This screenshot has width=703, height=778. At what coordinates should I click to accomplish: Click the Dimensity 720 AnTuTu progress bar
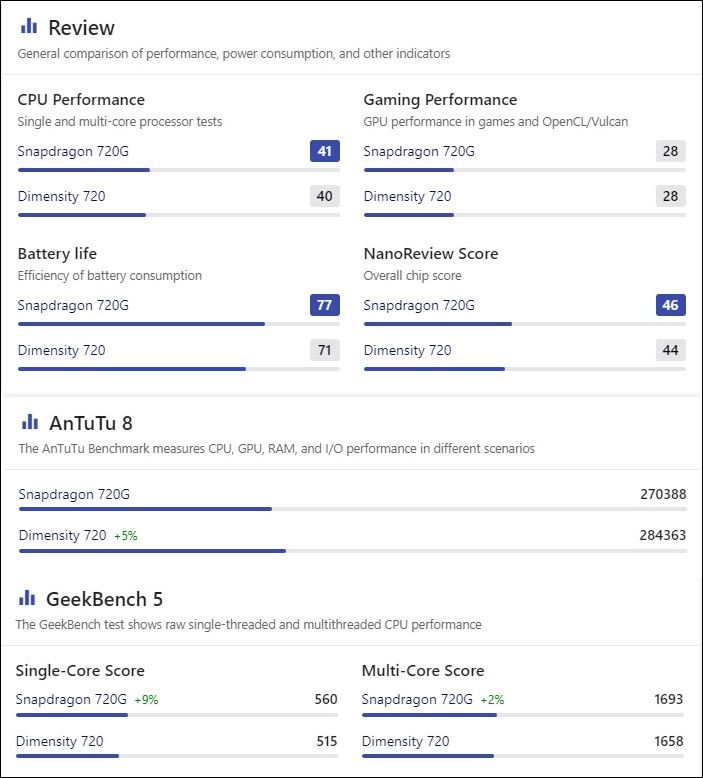click(353, 551)
